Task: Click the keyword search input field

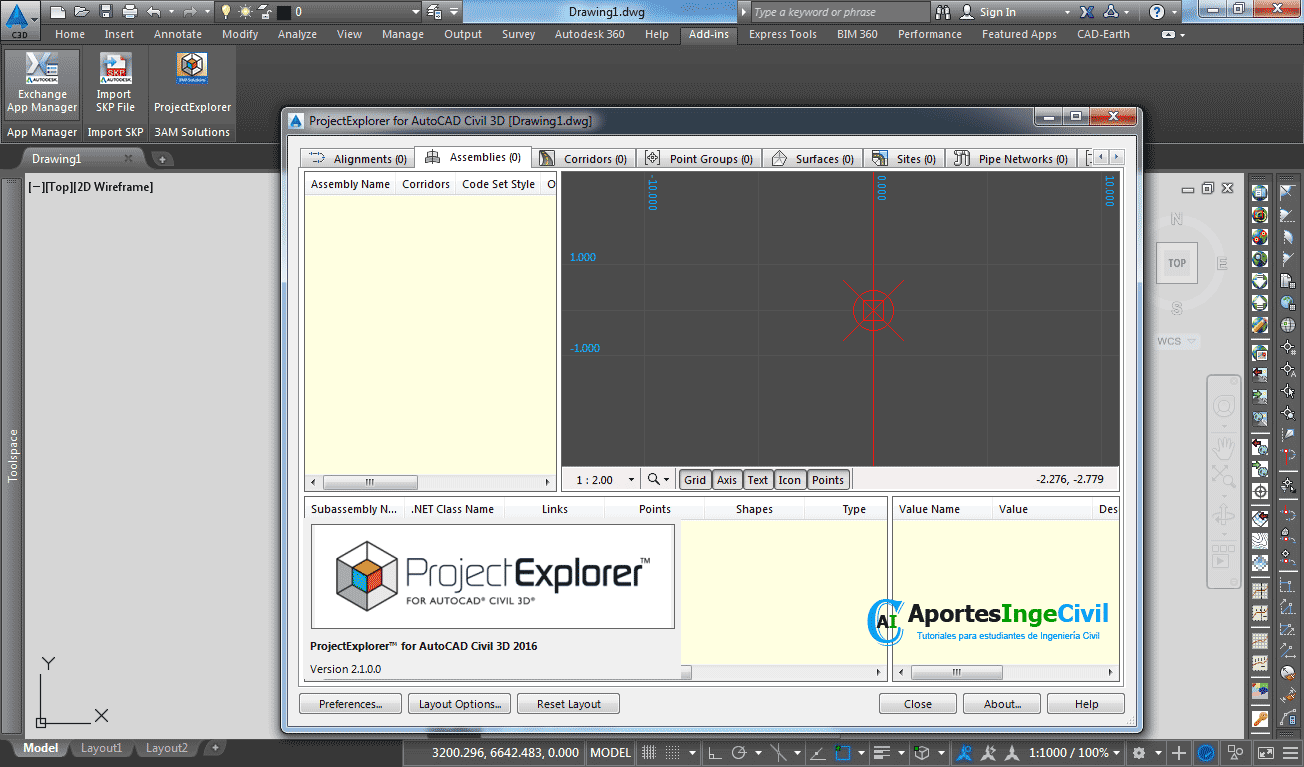Action: (840, 12)
